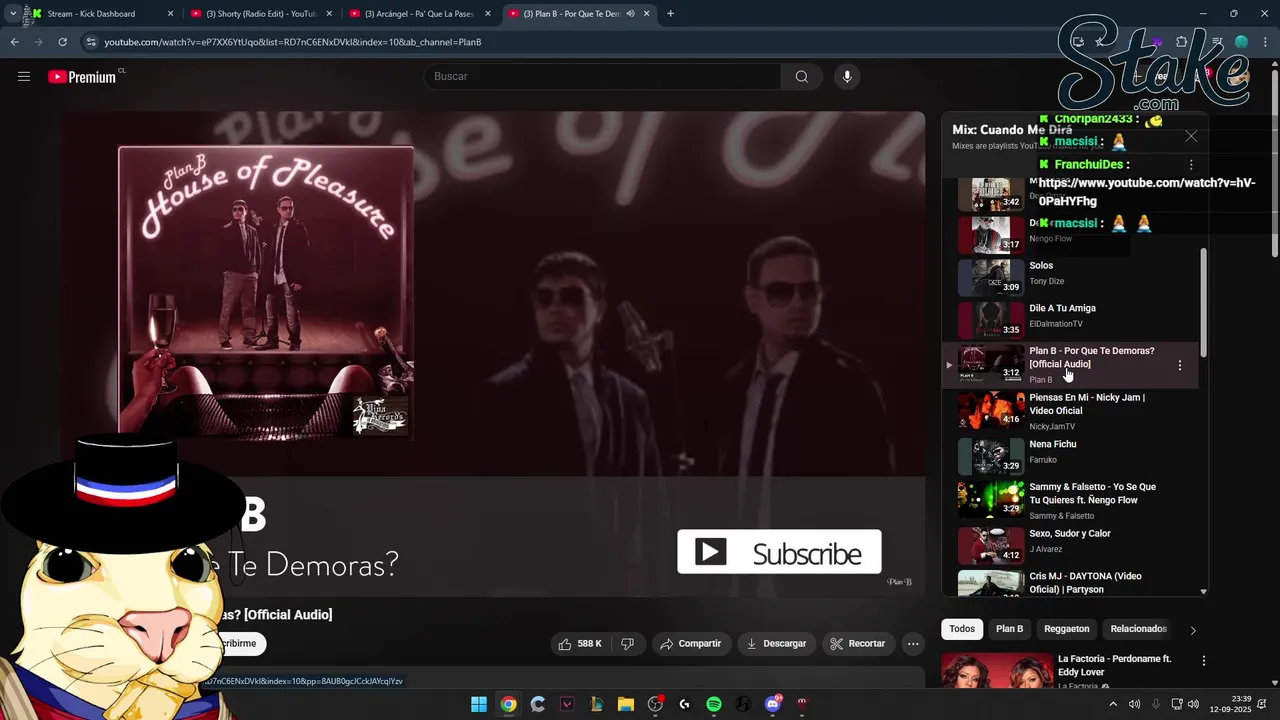The image size is (1280, 720).
Task: Toggle microphone tray icon
Action: pyautogui.click(x=1155, y=704)
